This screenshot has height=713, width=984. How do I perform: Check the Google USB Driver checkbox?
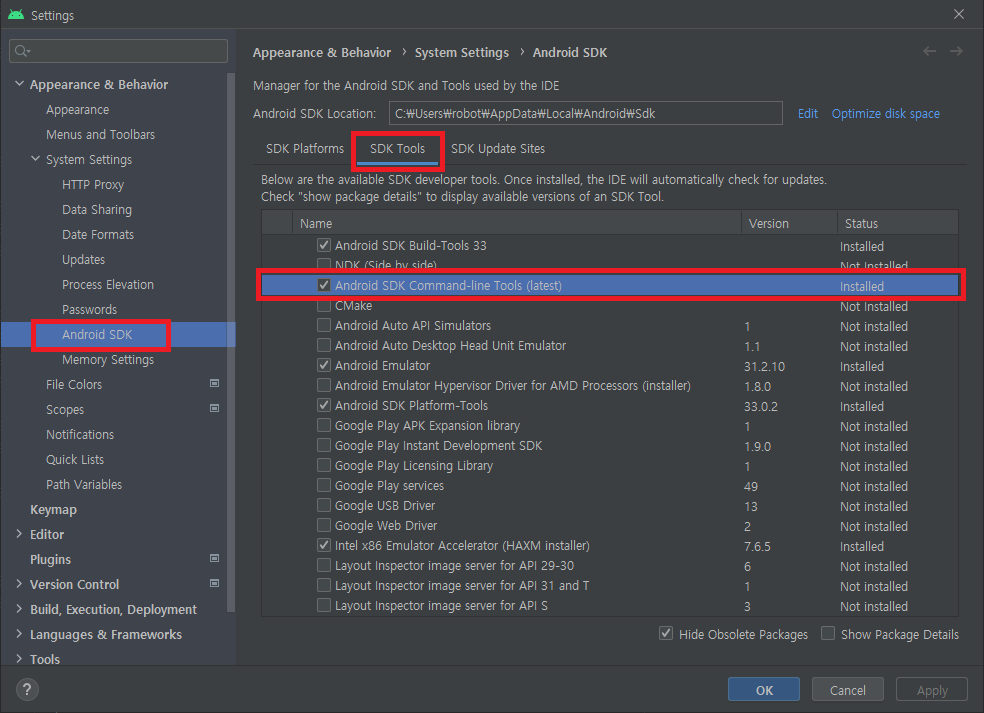pyautogui.click(x=324, y=505)
